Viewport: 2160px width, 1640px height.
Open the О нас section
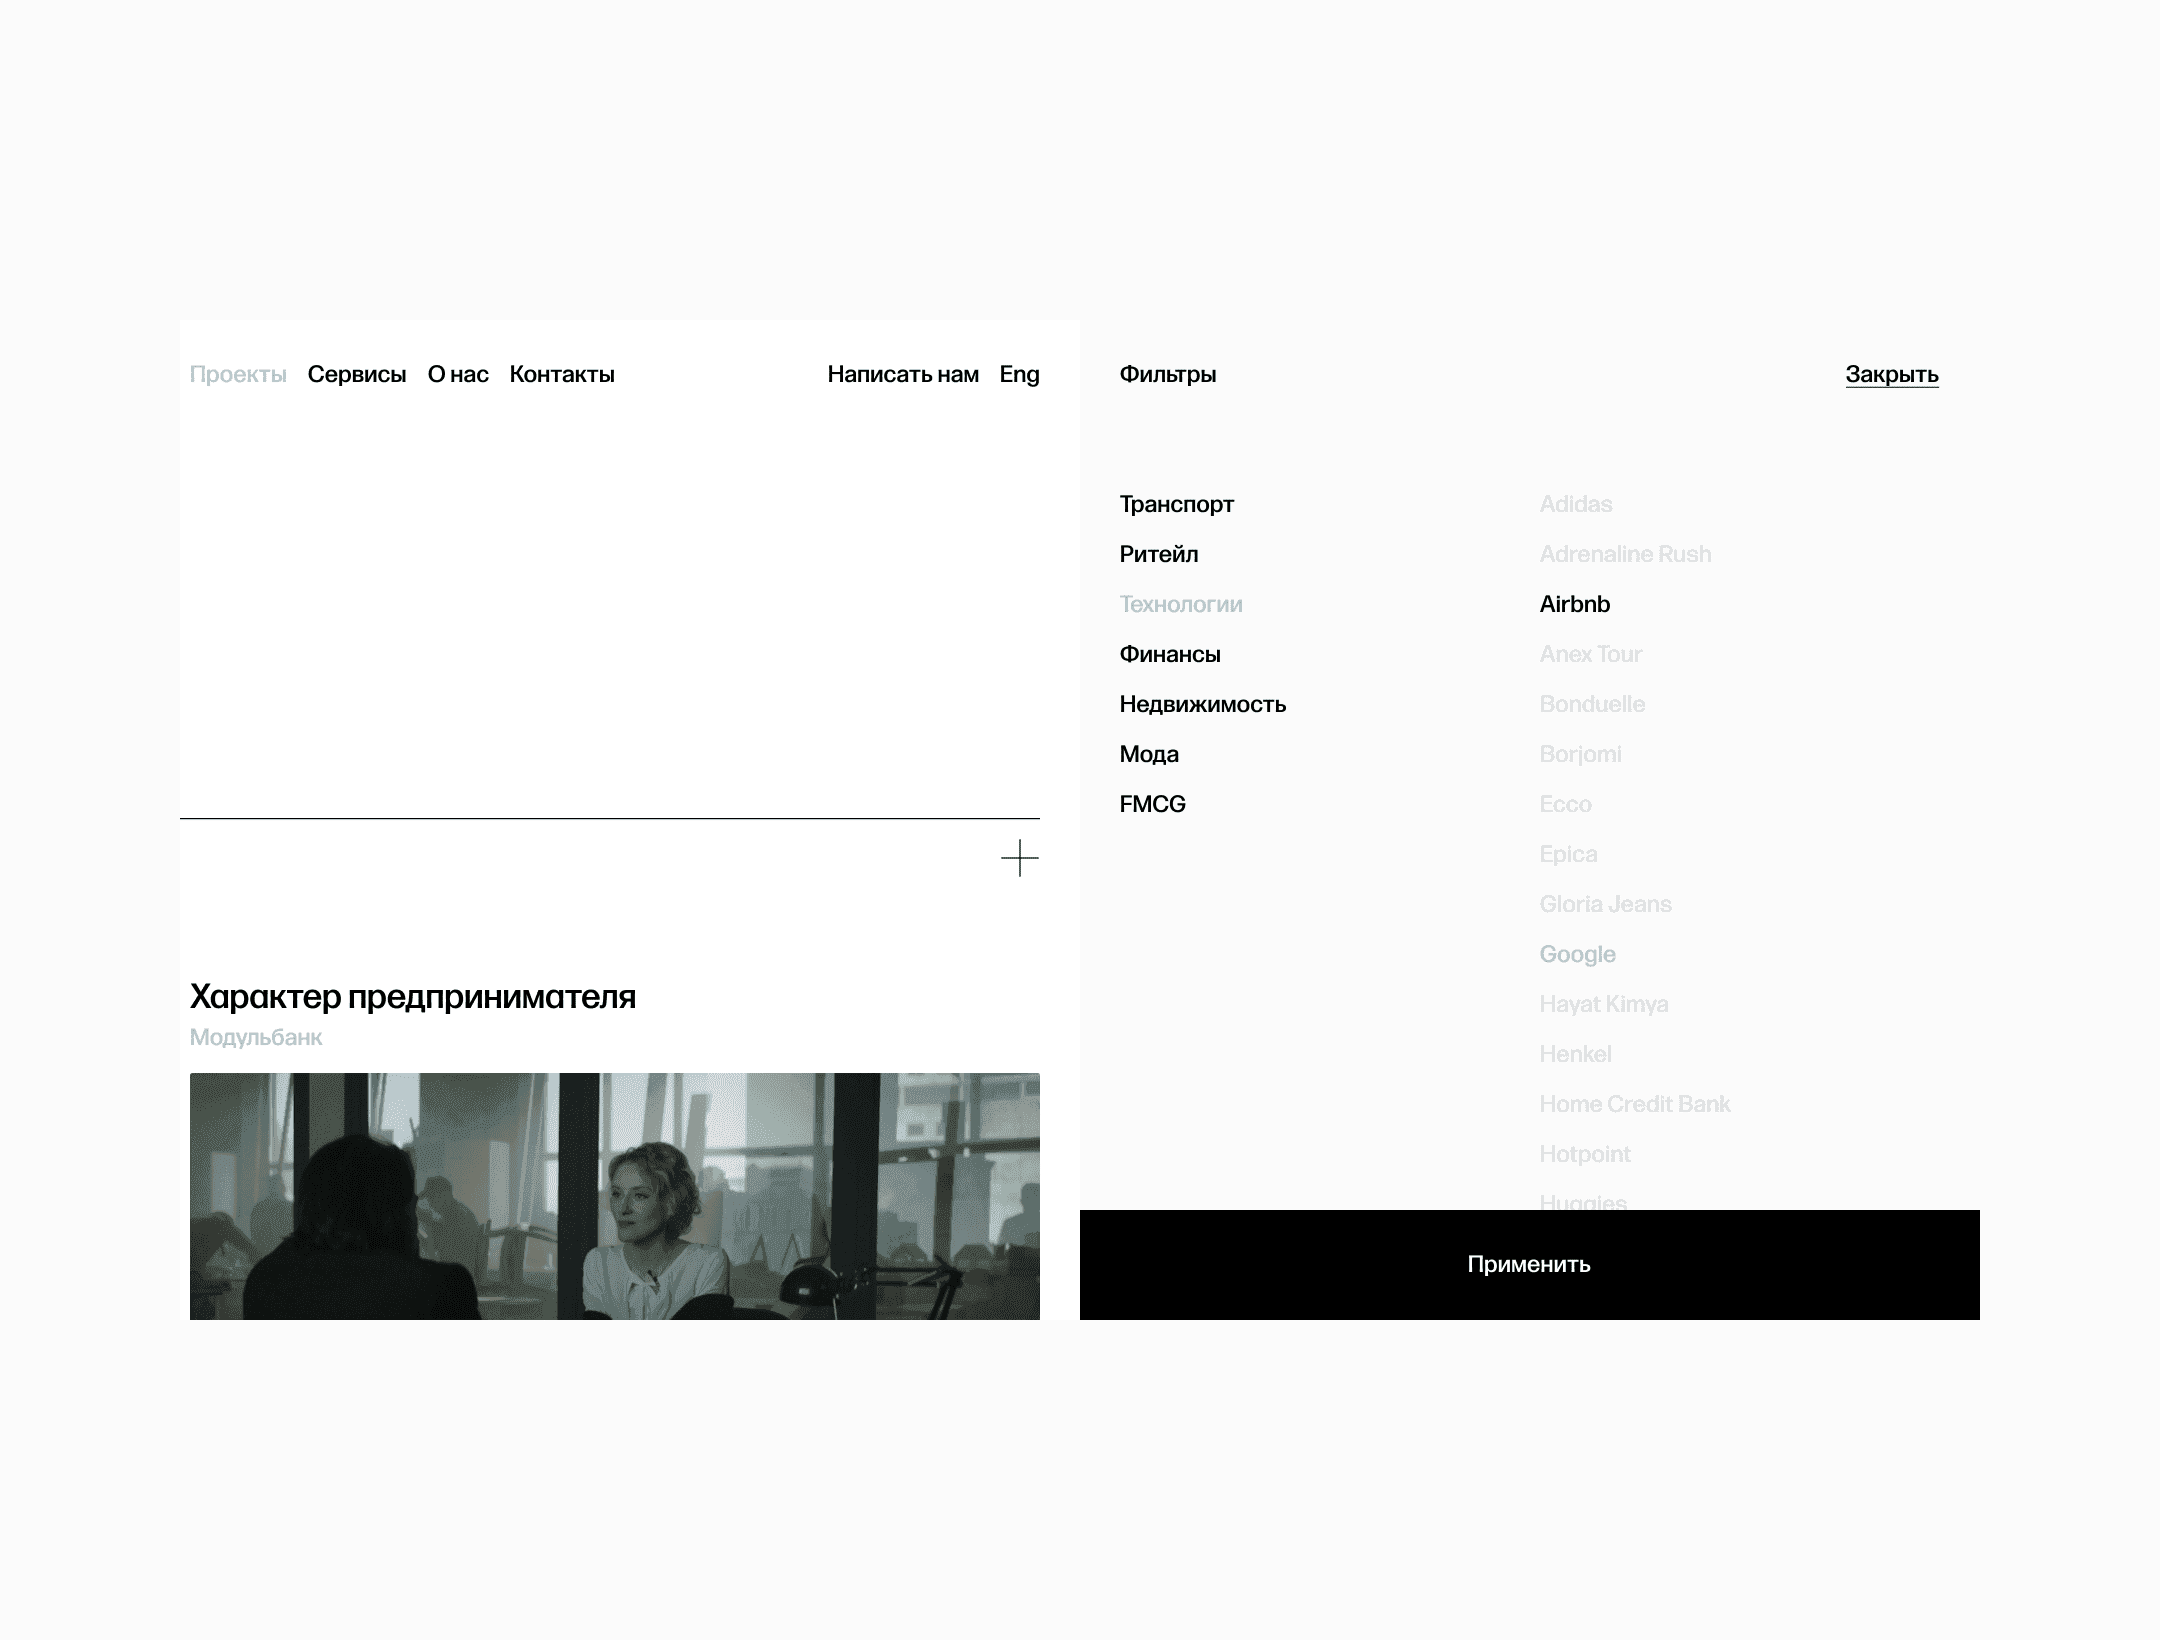[x=458, y=374]
